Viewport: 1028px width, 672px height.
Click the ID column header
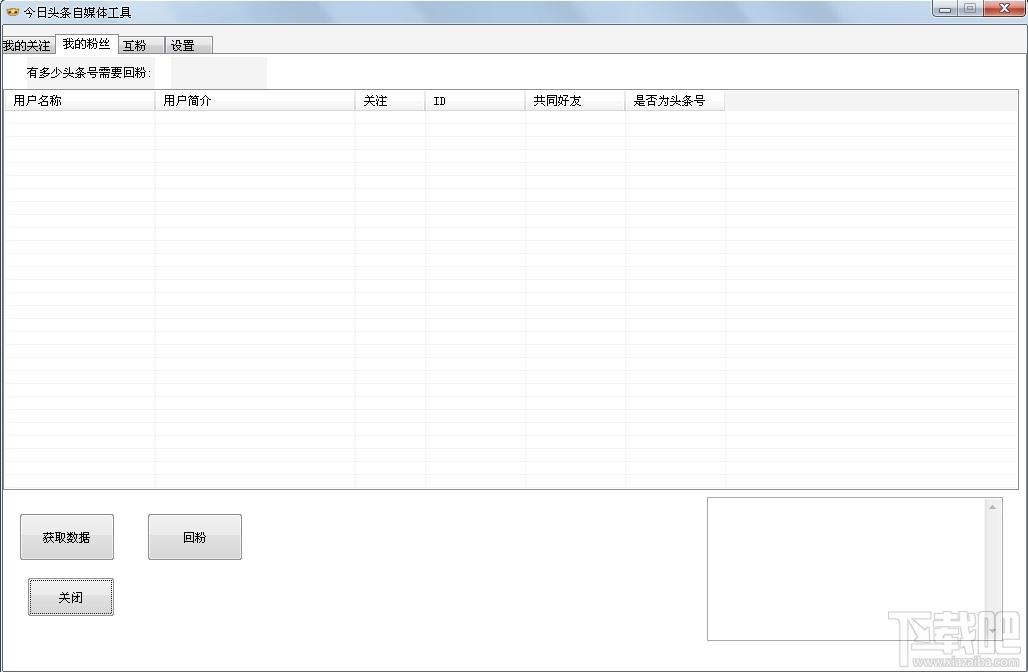[475, 101]
